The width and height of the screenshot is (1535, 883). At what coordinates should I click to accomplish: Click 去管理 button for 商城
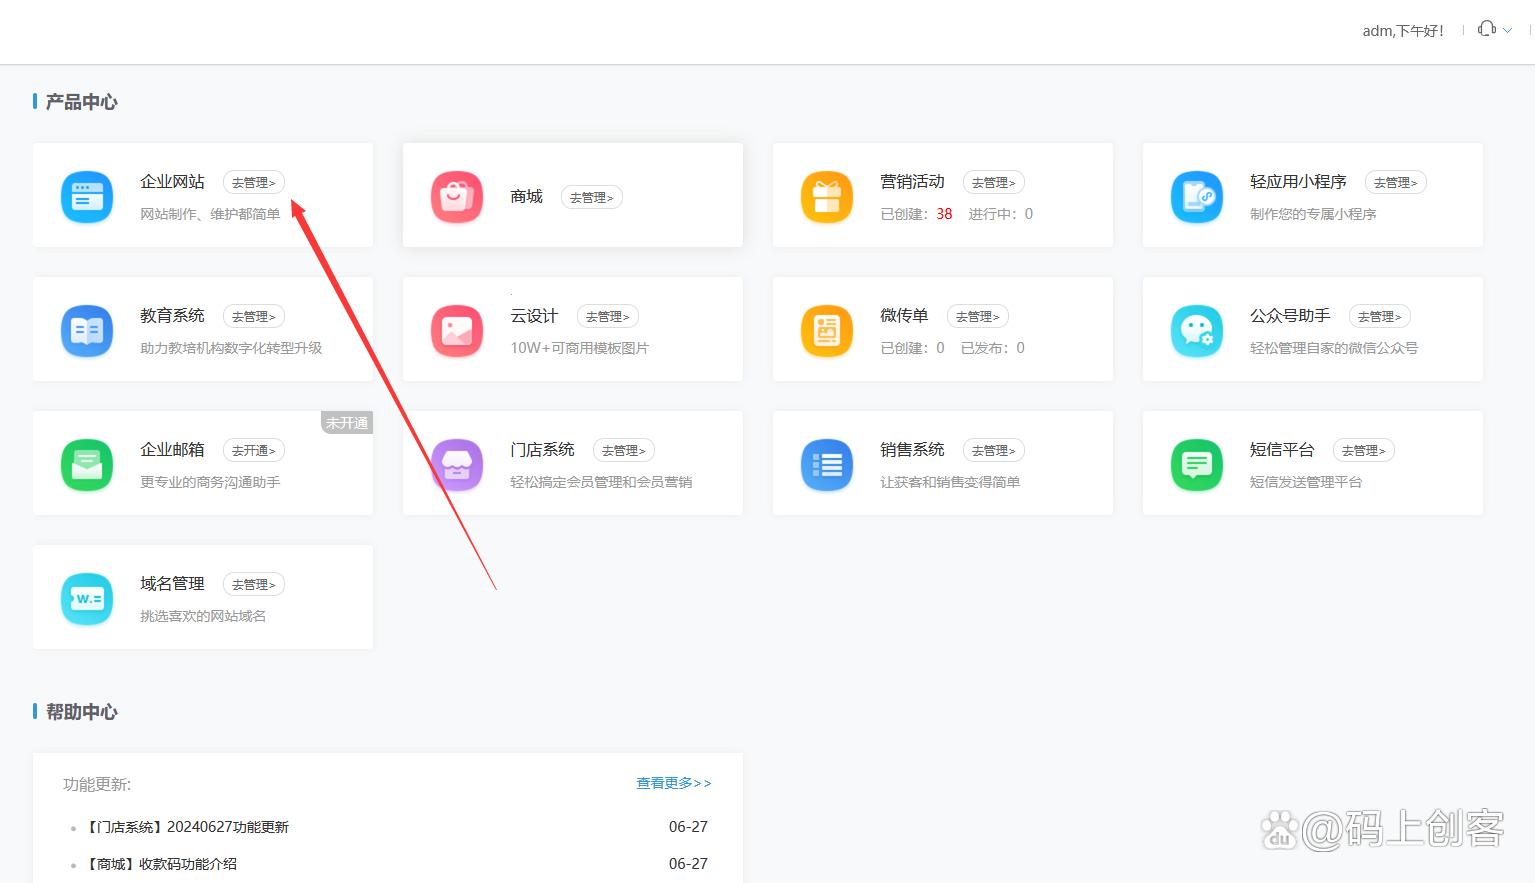(592, 197)
